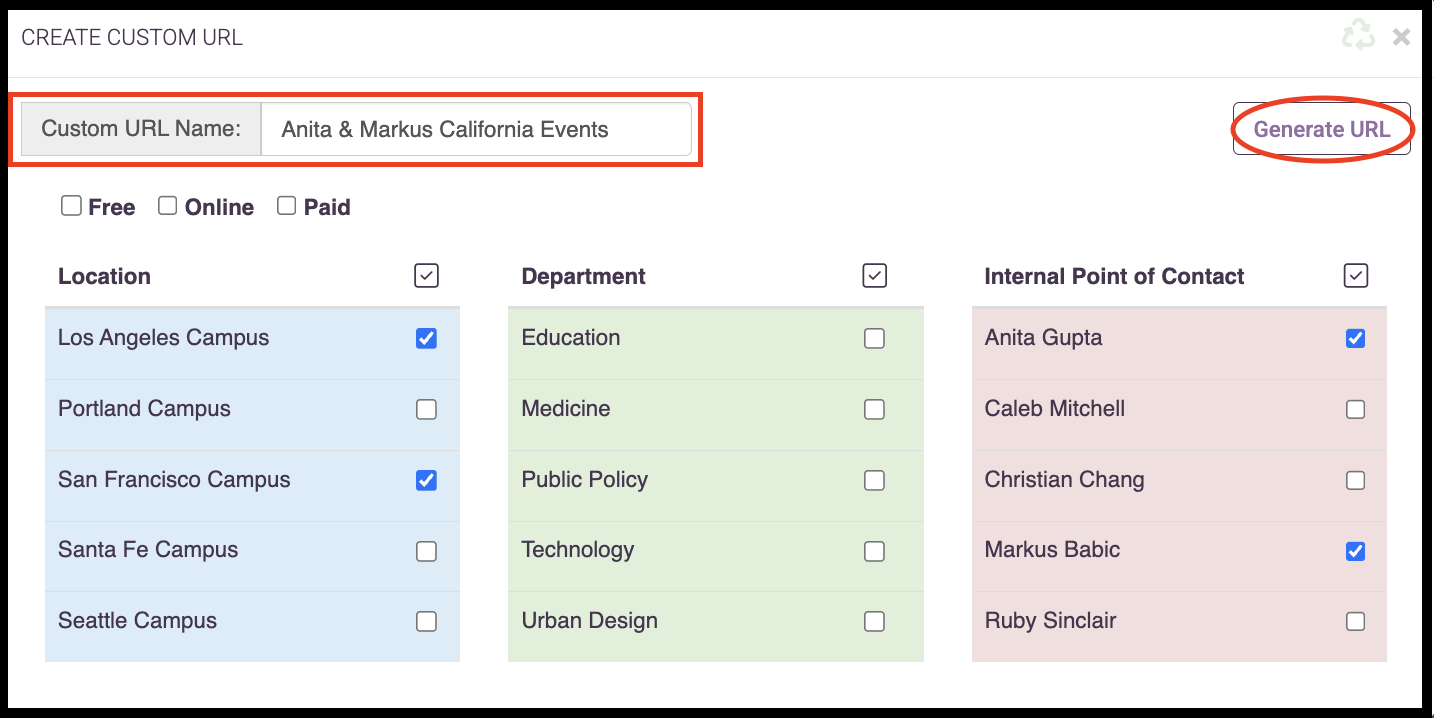The height and width of the screenshot is (718, 1434).
Task: Check the Ruby Sinclair checkbox
Action: click(x=1356, y=622)
